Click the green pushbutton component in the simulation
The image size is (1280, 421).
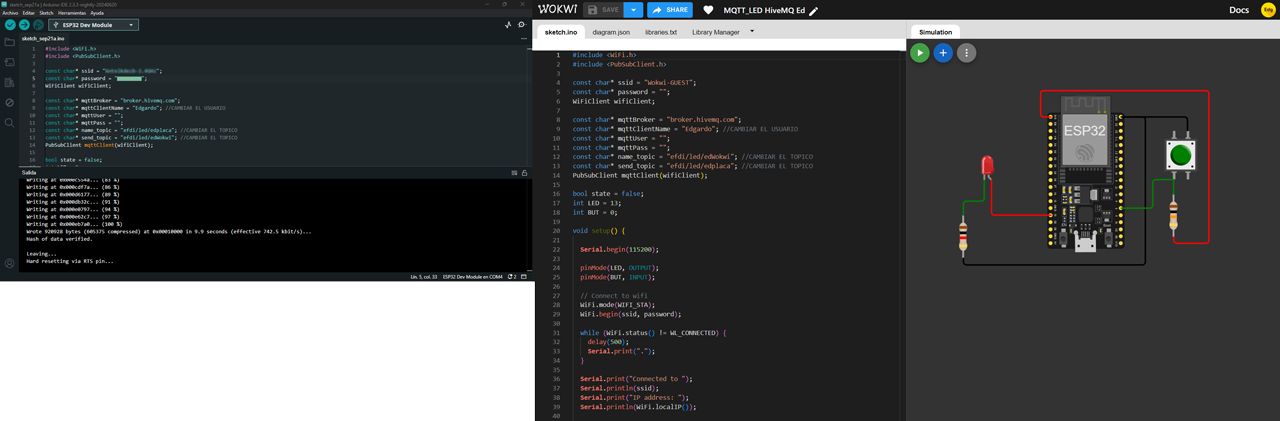(x=1181, y=155)
